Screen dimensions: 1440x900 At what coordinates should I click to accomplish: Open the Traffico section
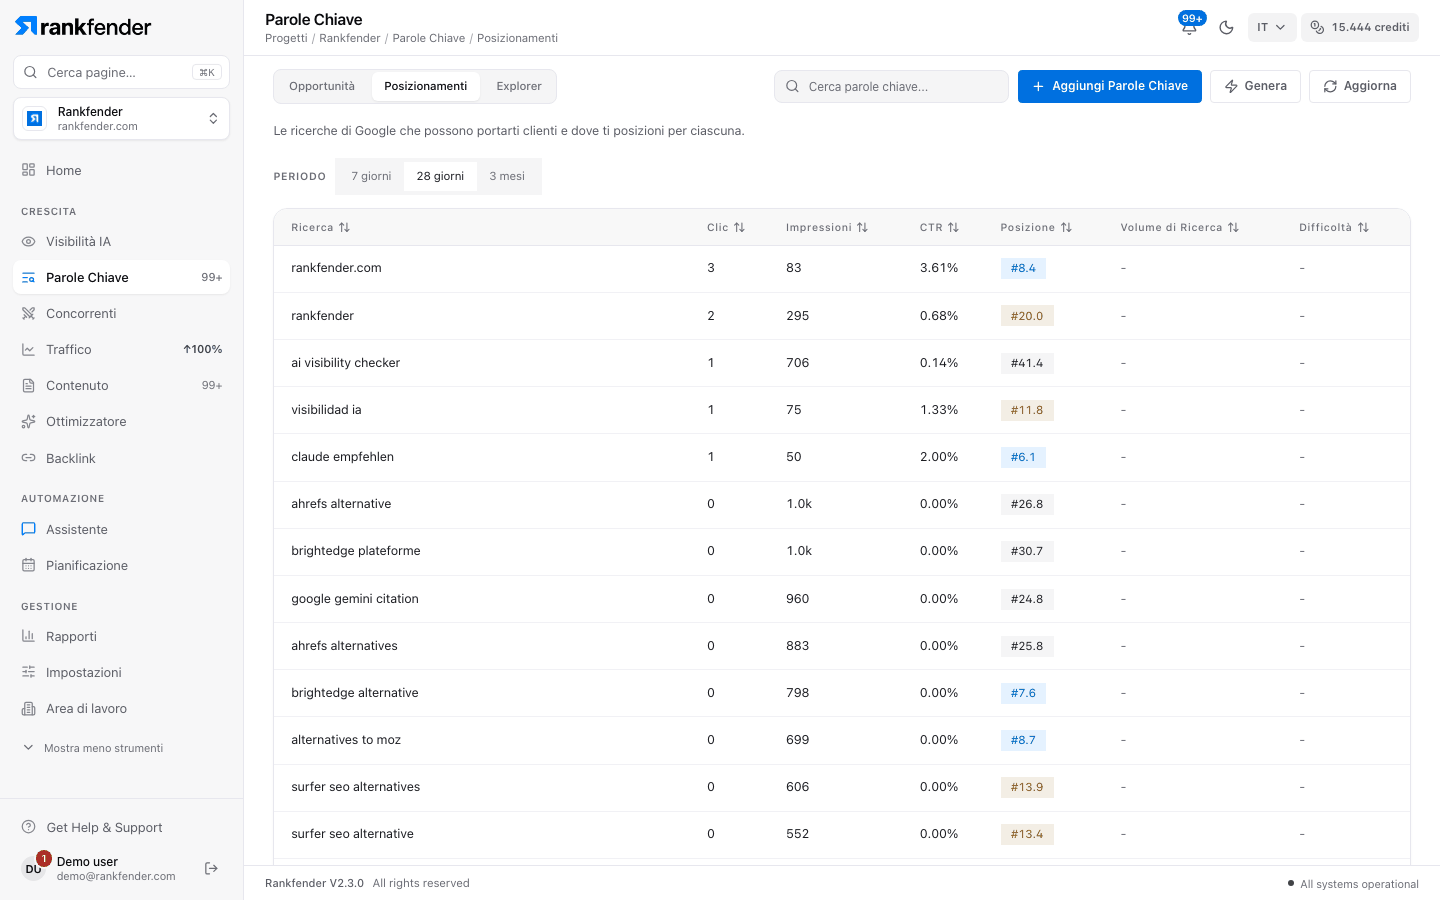coord(122,349)
